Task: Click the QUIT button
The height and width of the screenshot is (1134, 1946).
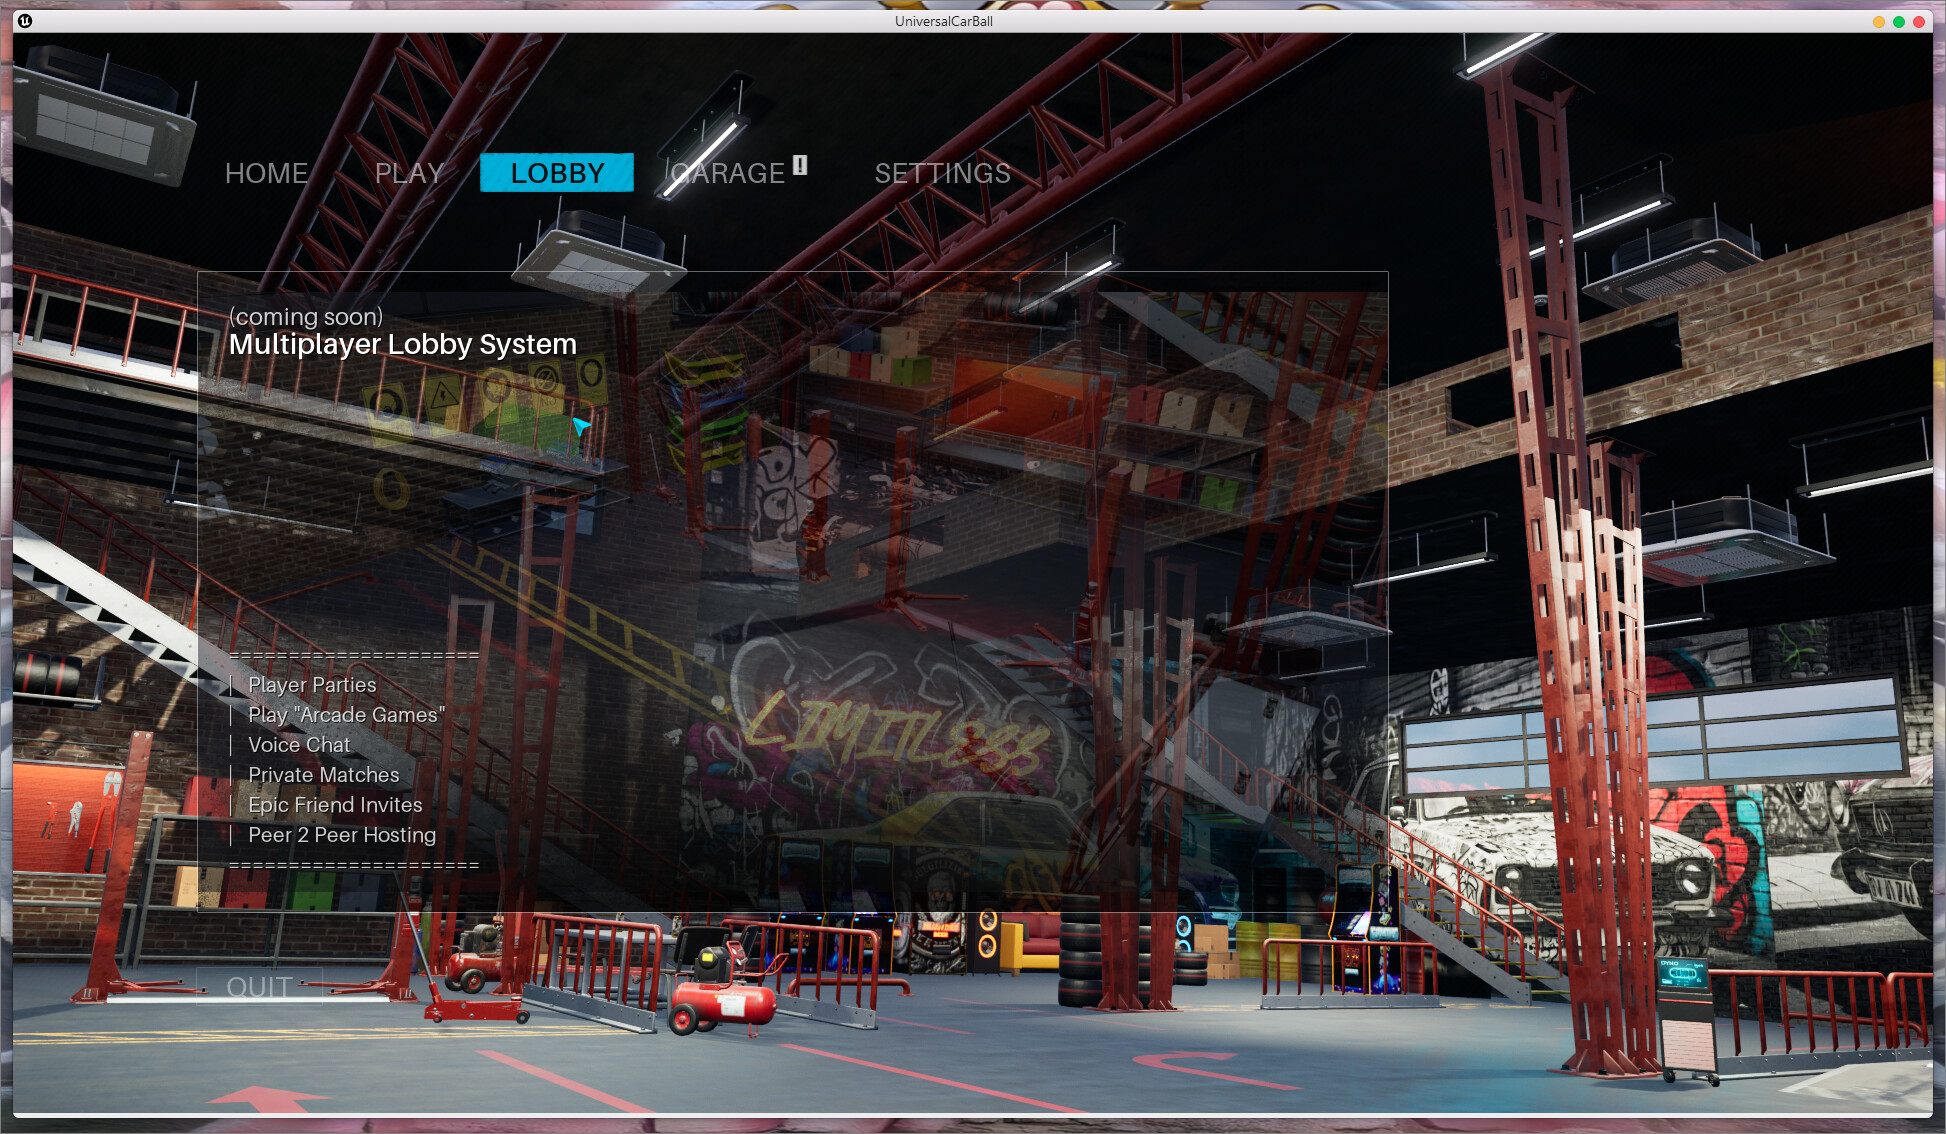Action: (x=261, y=986)
